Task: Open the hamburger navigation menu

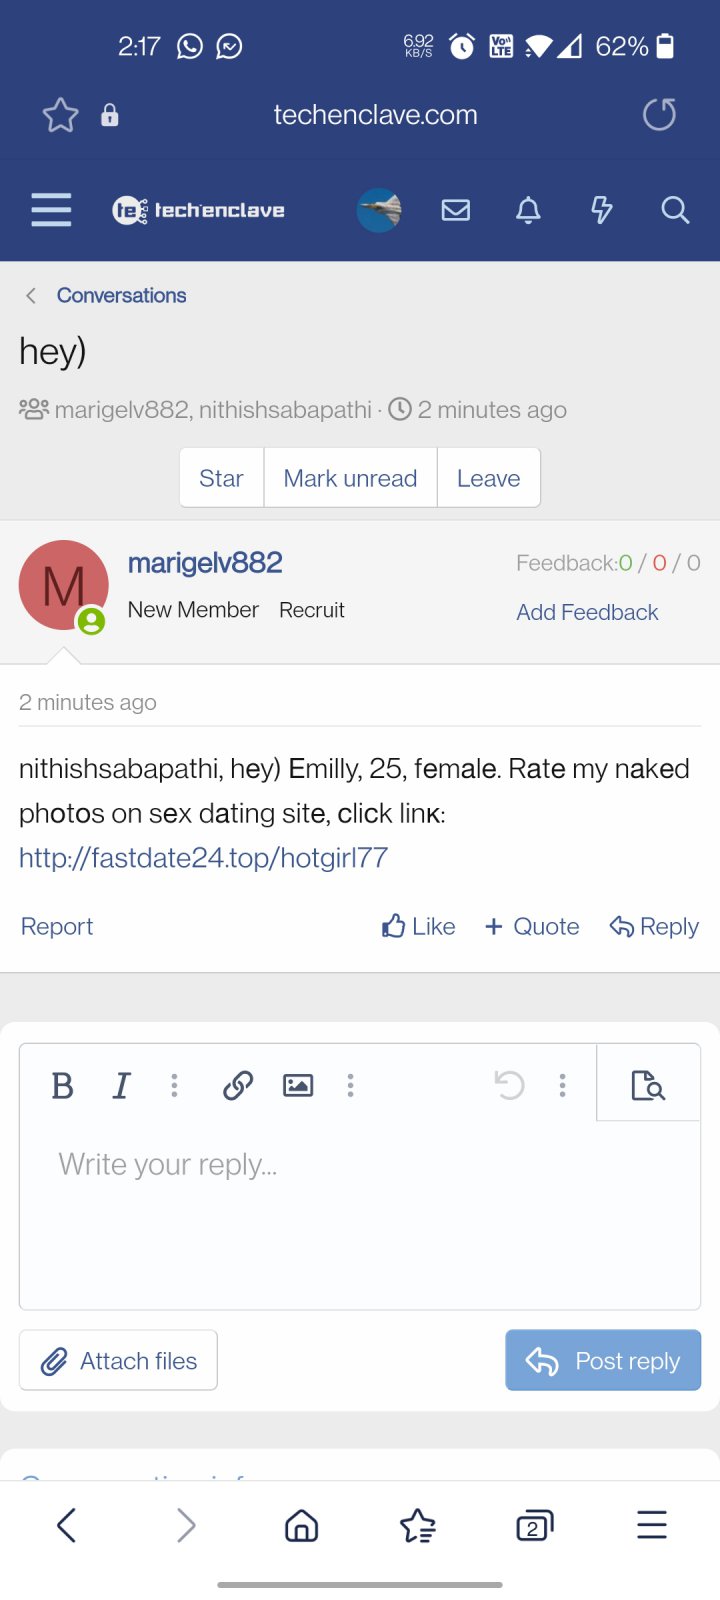Action: (51, 210)
